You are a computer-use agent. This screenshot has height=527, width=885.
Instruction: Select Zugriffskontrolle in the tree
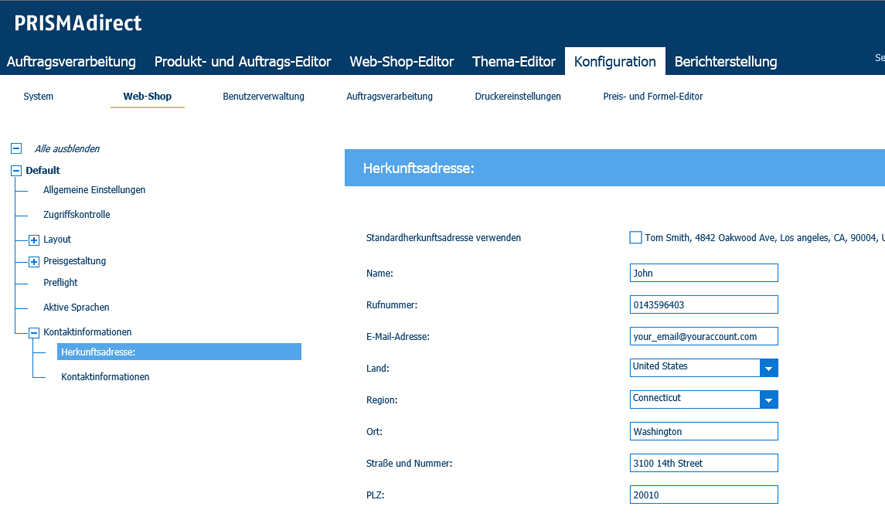(77, 215)
